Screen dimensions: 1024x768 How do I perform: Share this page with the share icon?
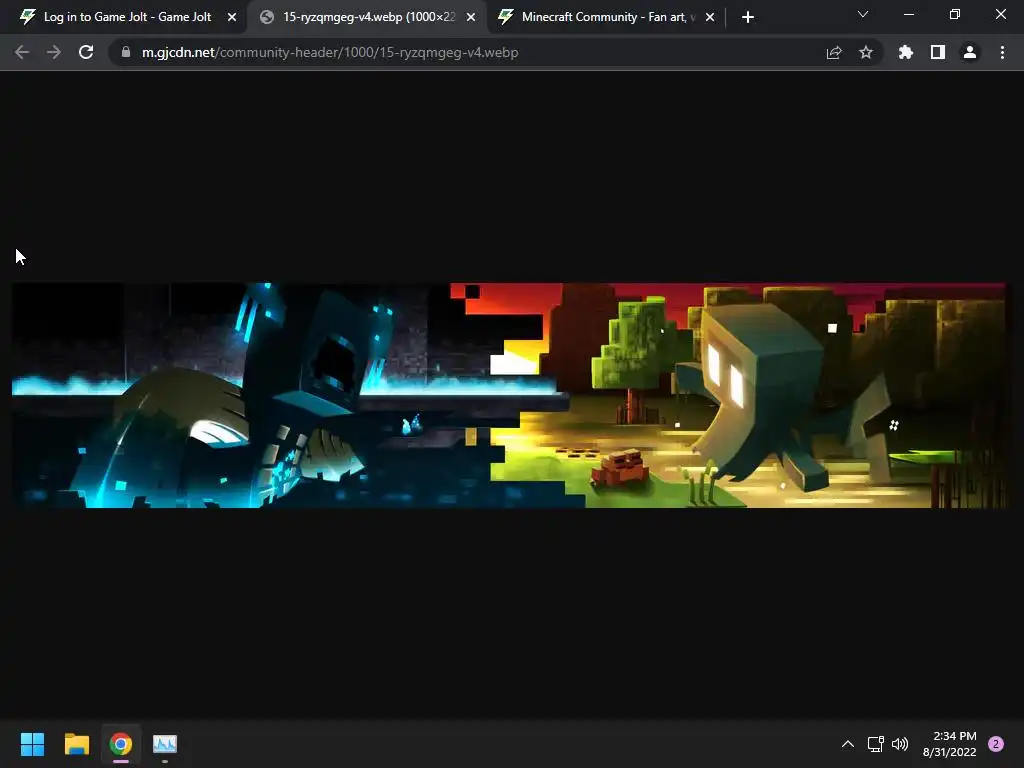[x=834, y=52]
